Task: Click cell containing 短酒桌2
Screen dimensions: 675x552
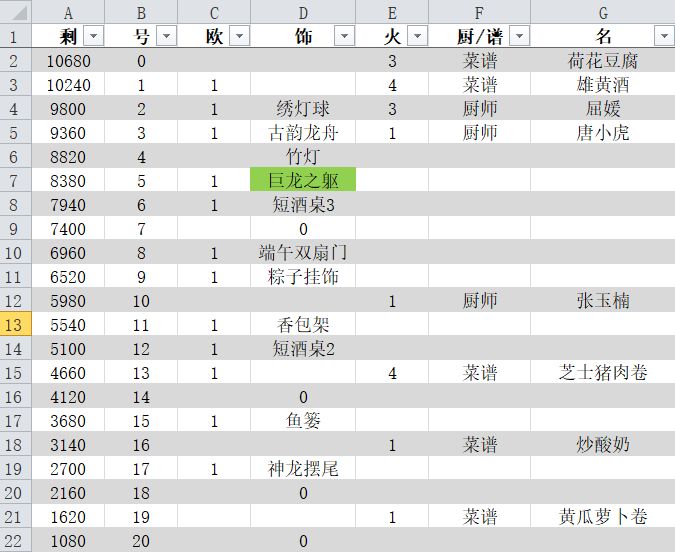Action: pos(303,348)
